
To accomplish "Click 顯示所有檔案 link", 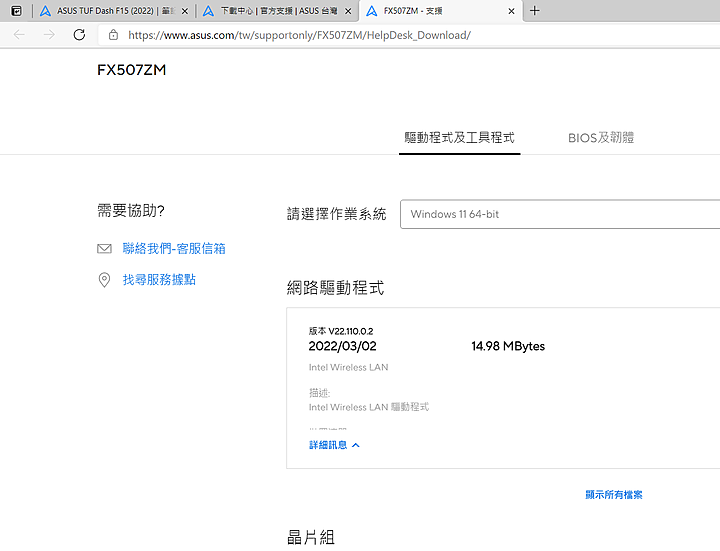I will pos(613,495).
